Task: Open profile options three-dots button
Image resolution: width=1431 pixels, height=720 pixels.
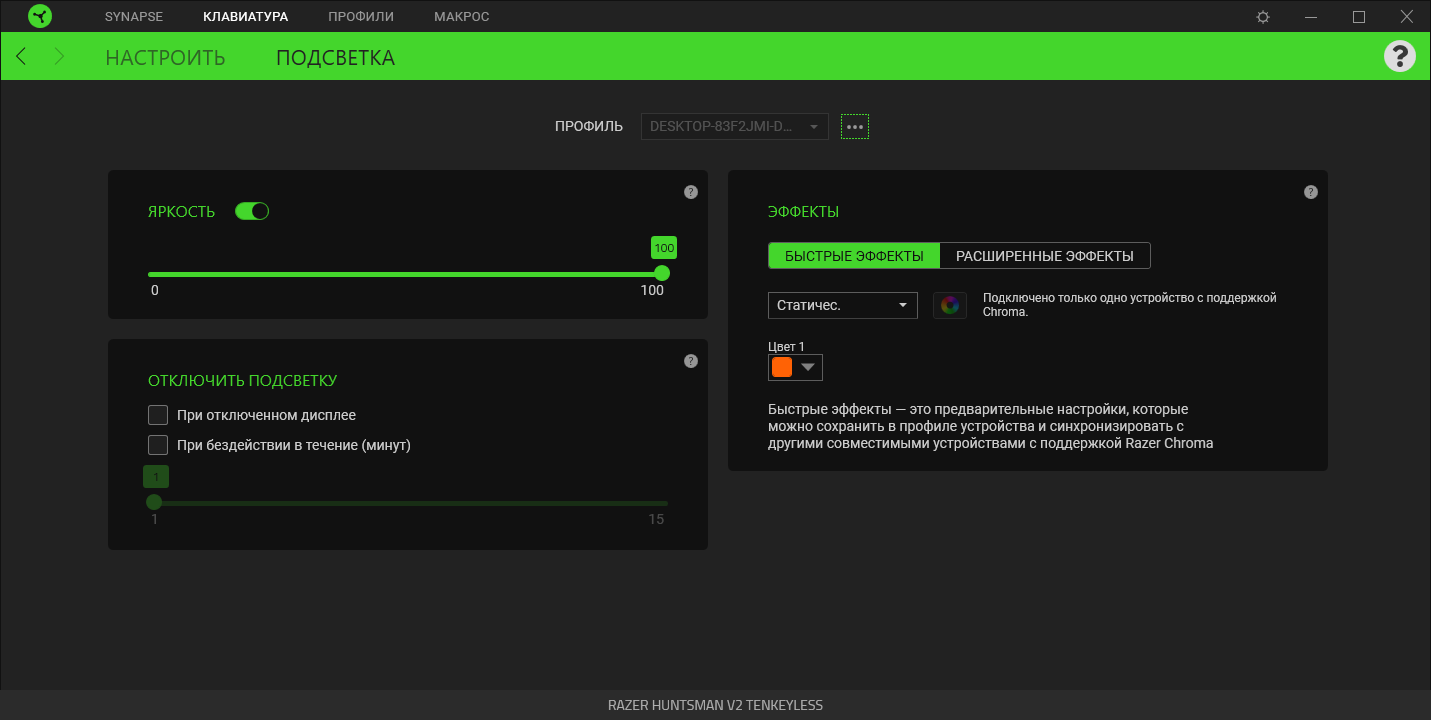Action: click(x=855, y=127)
